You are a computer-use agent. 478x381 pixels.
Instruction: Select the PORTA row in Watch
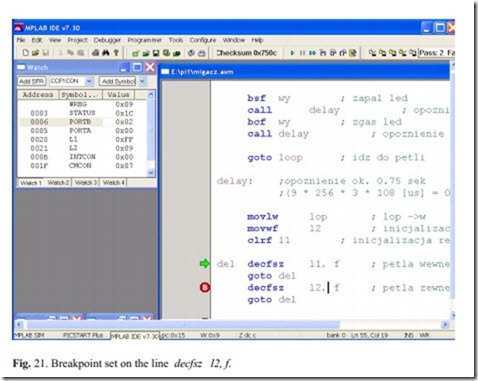(82, 130)
